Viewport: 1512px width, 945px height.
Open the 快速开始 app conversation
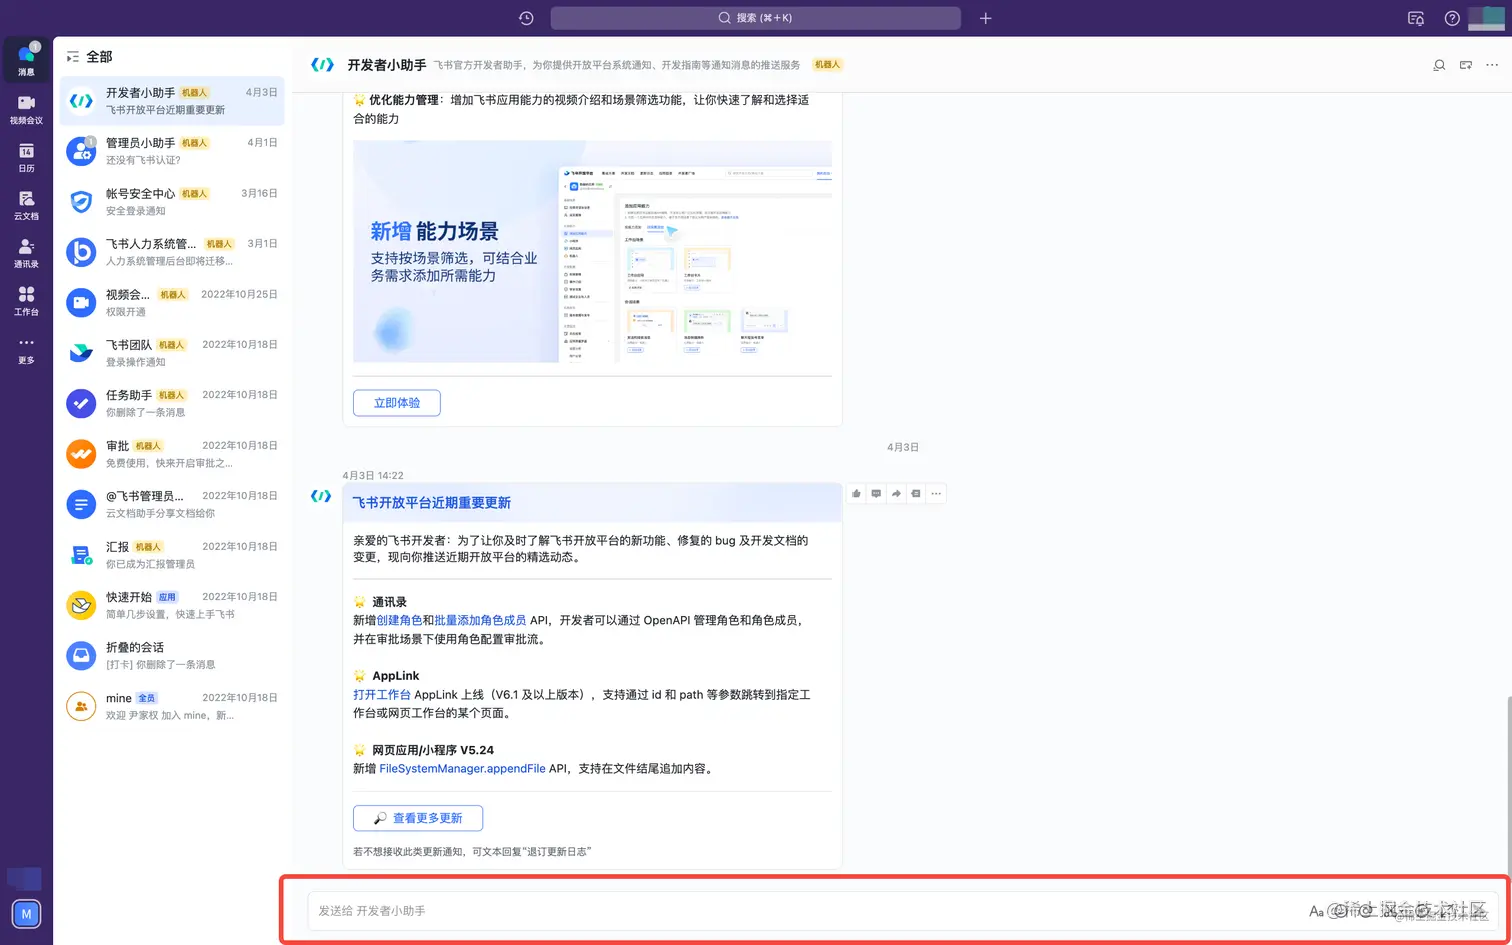pos(172,605)
